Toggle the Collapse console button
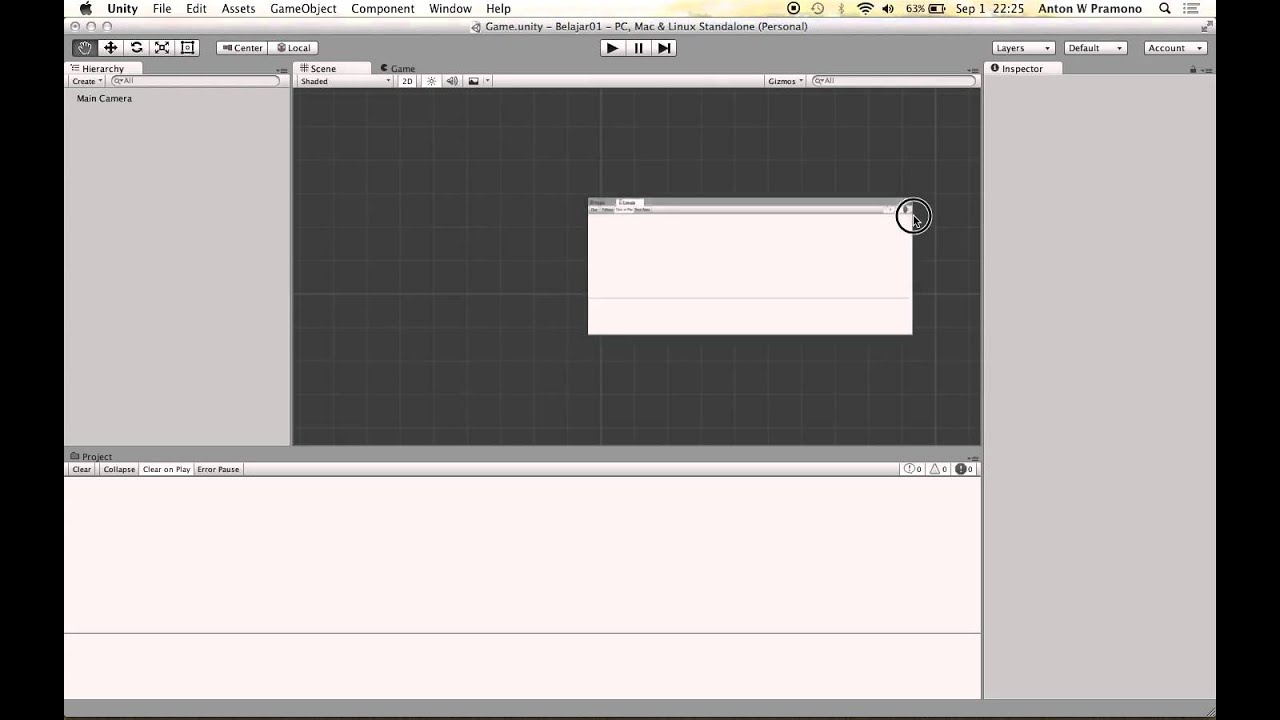1280x720 pixels. (x=119, y=469)
